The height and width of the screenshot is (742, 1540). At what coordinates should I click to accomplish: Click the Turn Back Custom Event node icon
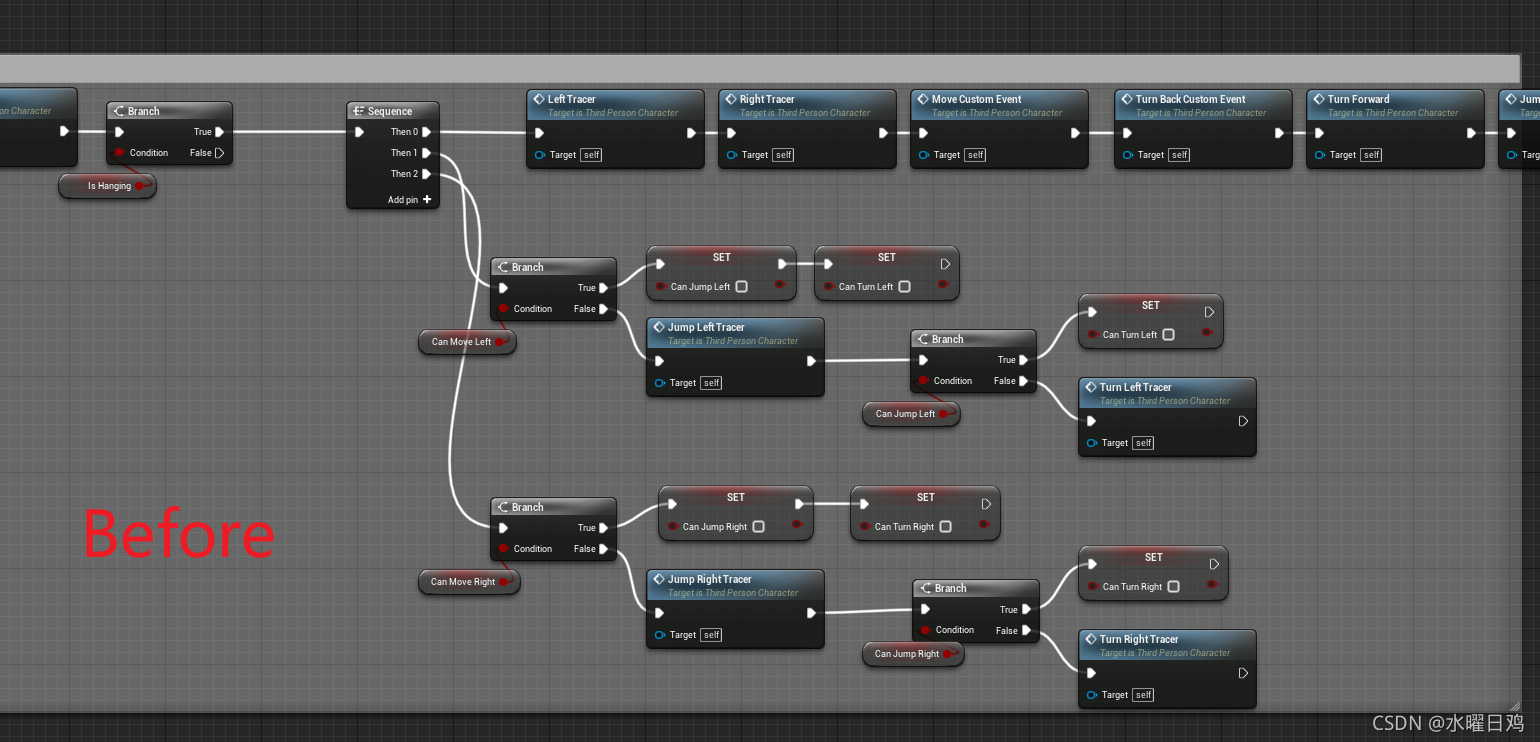coord(1126,99)
